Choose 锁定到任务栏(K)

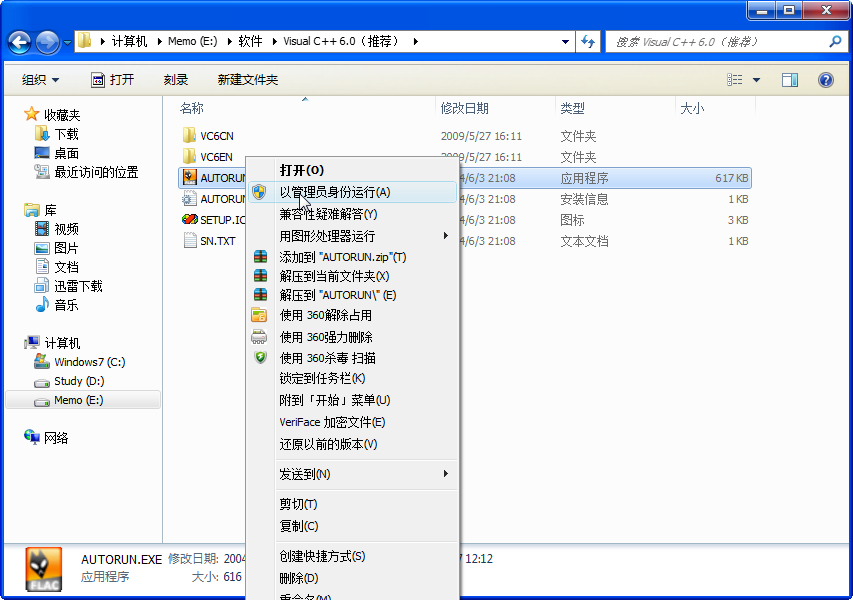tap(352, 378)
